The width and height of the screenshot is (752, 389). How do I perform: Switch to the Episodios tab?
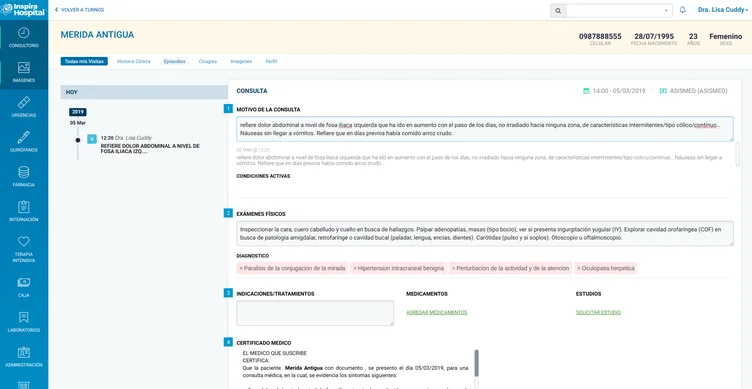(174, 61)
